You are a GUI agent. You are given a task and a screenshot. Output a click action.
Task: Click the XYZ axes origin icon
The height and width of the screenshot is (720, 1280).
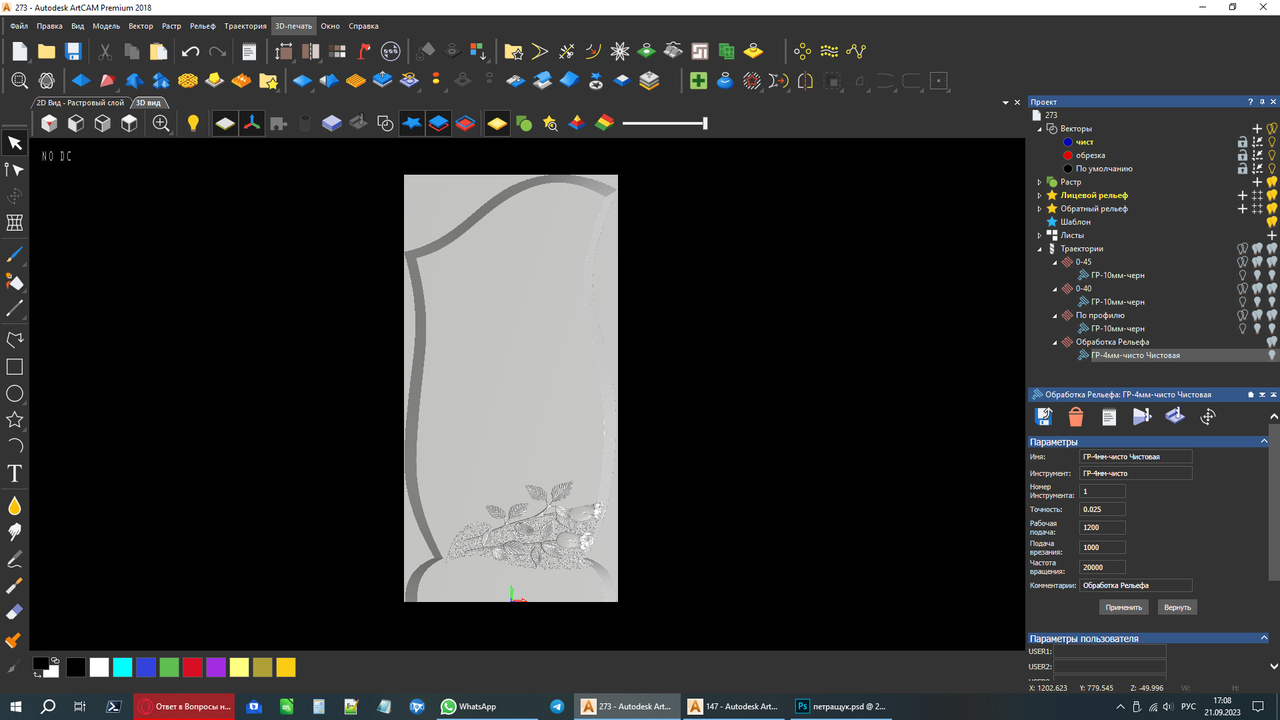pos(252,123)
